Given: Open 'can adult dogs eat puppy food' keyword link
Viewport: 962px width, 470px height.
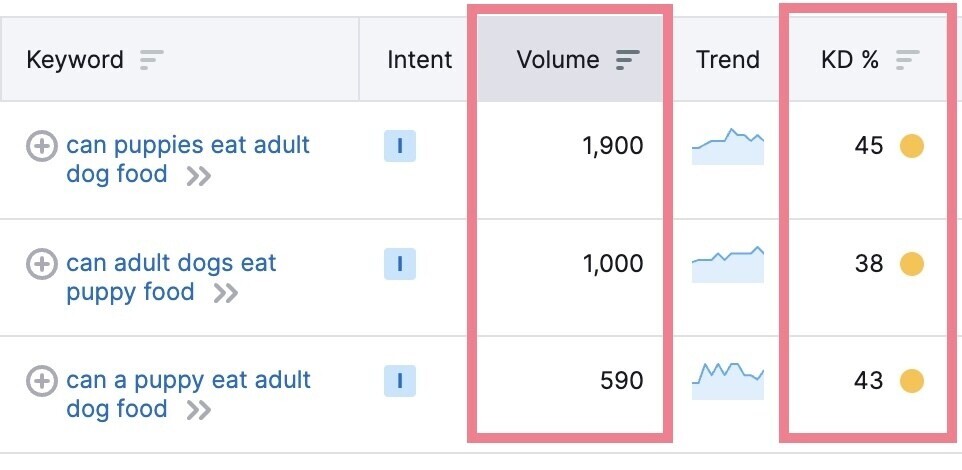Looking at the screenshot, I should (171, 264).
